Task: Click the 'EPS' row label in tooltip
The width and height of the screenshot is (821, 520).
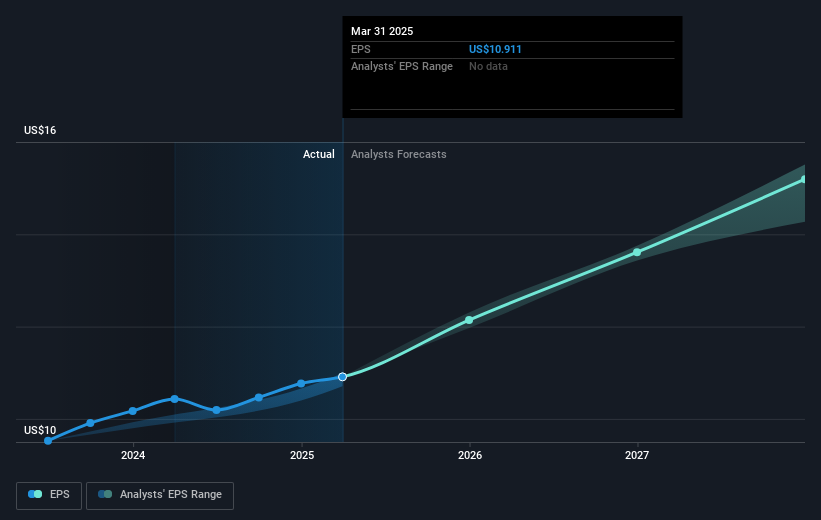Action: click(x=361, y=49)
